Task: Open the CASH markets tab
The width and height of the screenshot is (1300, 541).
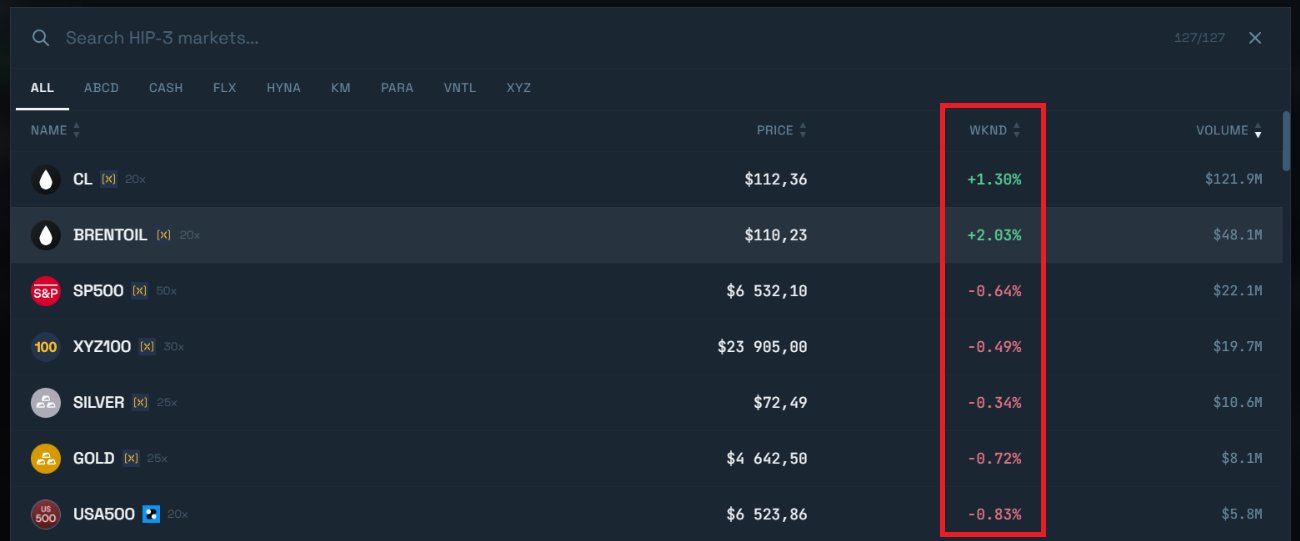Action: click(166, 88)
